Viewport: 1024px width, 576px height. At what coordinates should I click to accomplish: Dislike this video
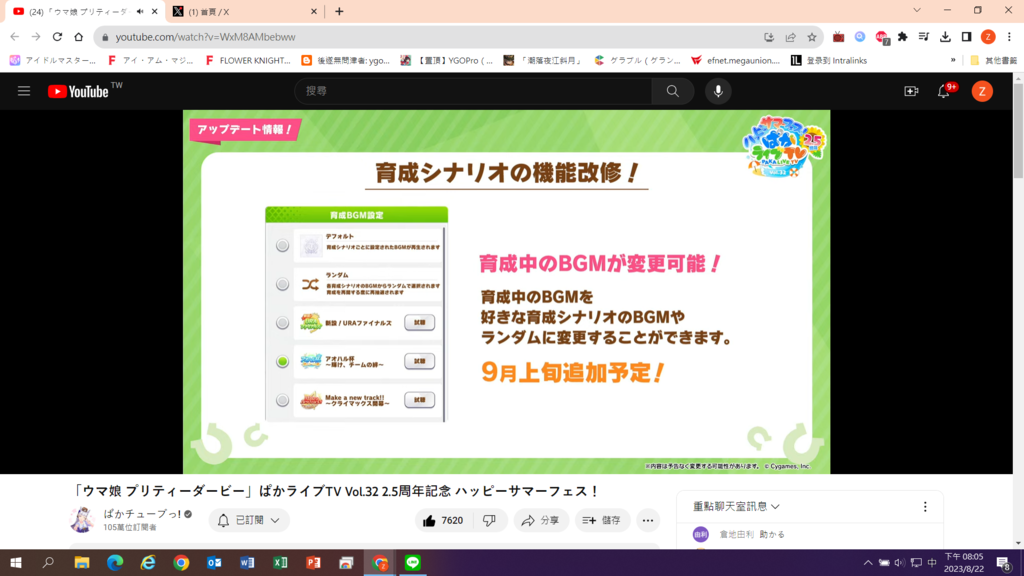coord(489,520)
